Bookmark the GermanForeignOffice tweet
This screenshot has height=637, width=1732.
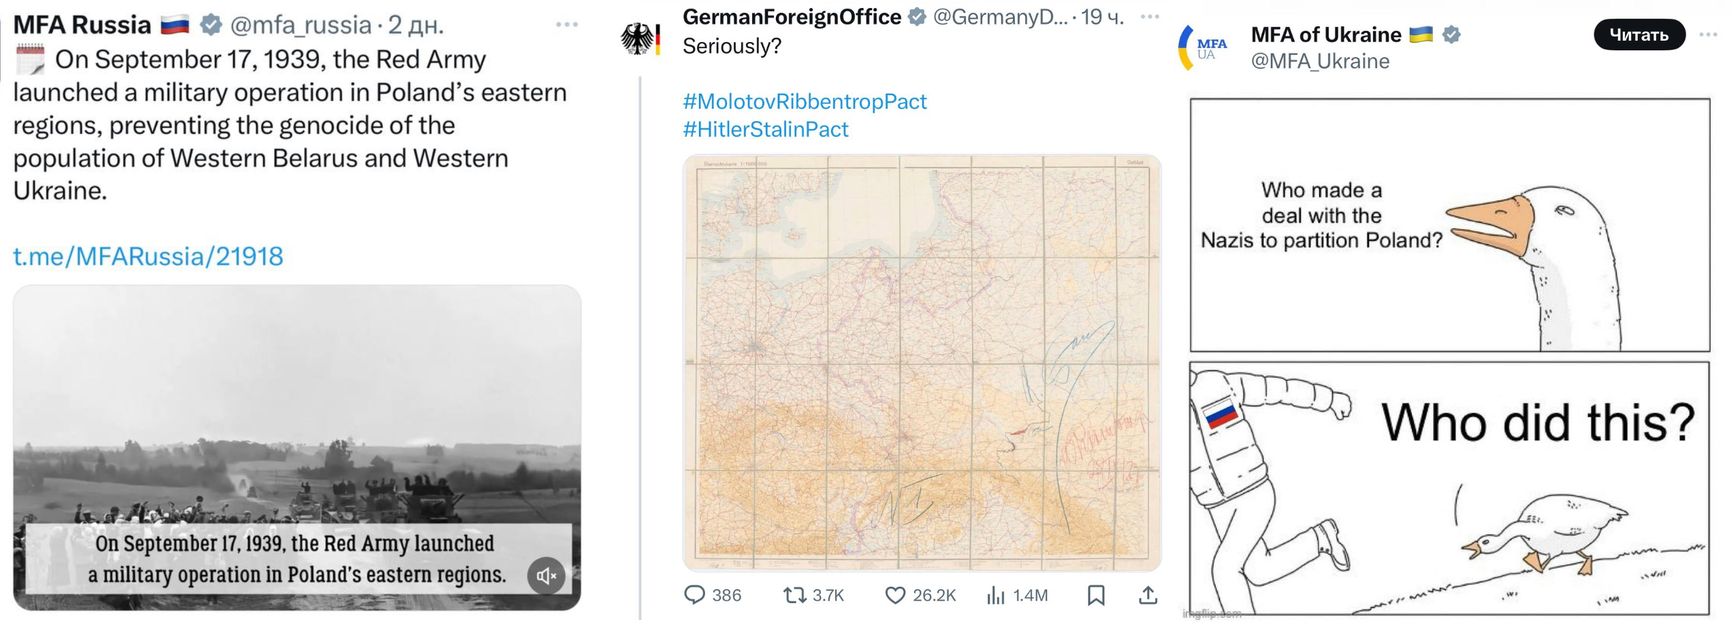1096,595
